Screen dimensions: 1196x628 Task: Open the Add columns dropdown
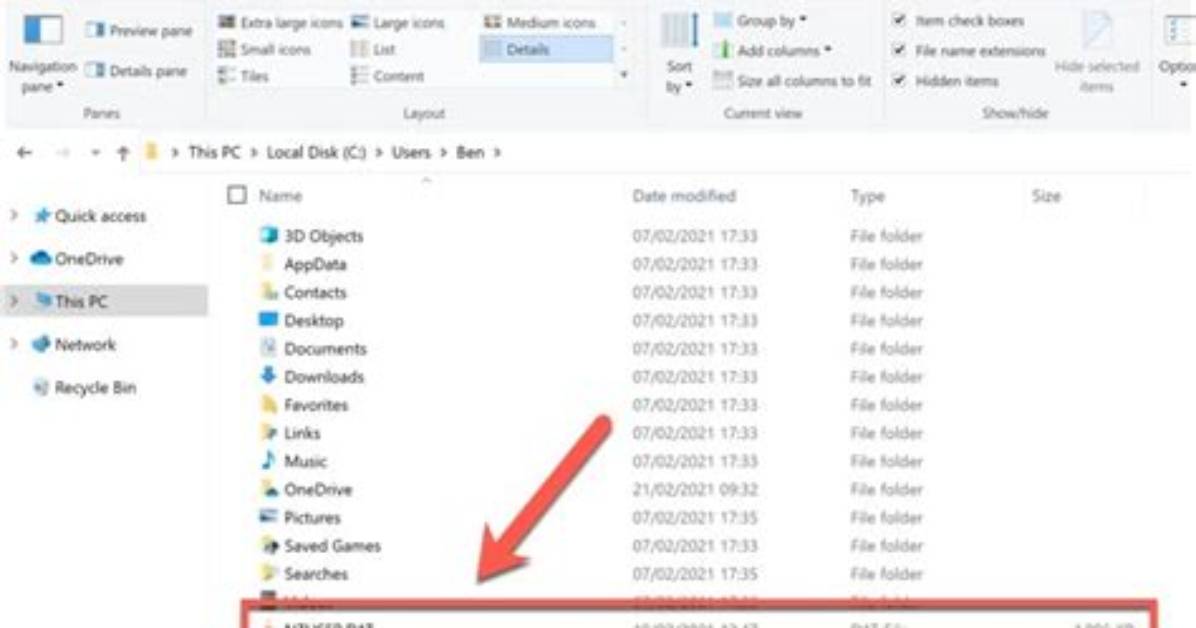point(773,50)
